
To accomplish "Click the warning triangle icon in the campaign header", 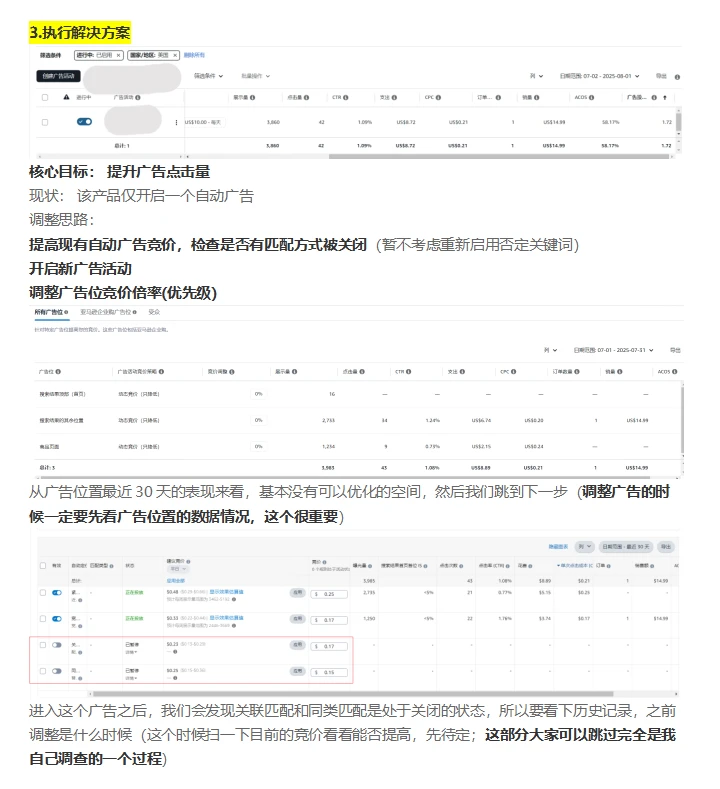I will pyautogui.click(x=66, y=97).
